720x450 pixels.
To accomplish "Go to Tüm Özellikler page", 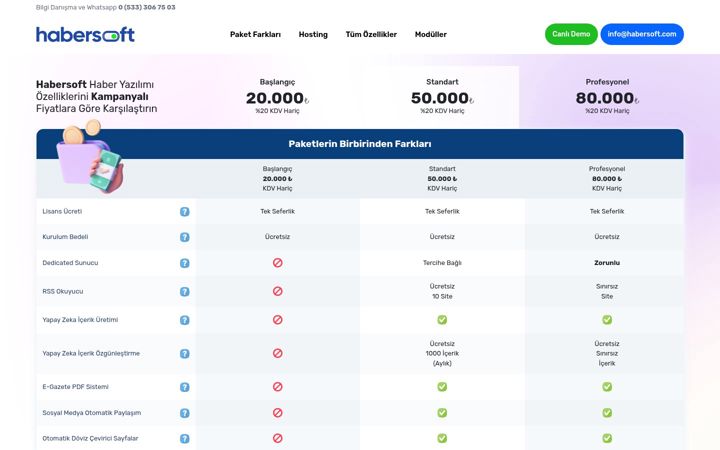I will click(x=371, y=34).
